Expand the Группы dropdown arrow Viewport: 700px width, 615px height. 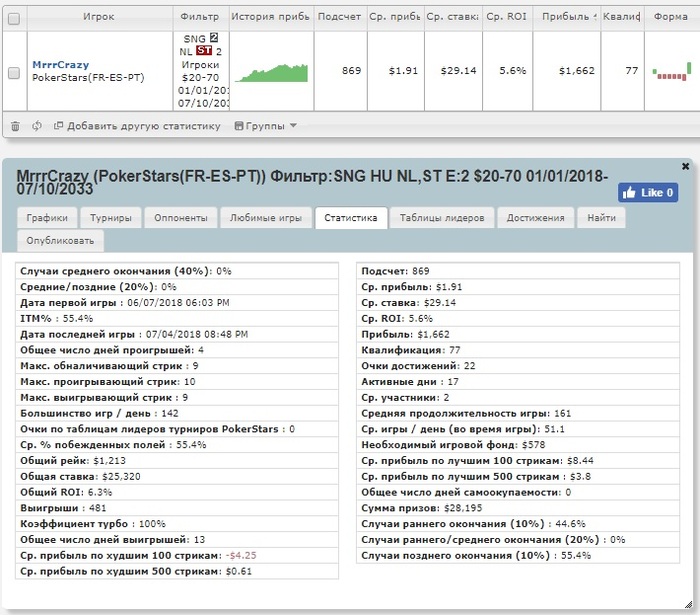[x=293, y=125]
